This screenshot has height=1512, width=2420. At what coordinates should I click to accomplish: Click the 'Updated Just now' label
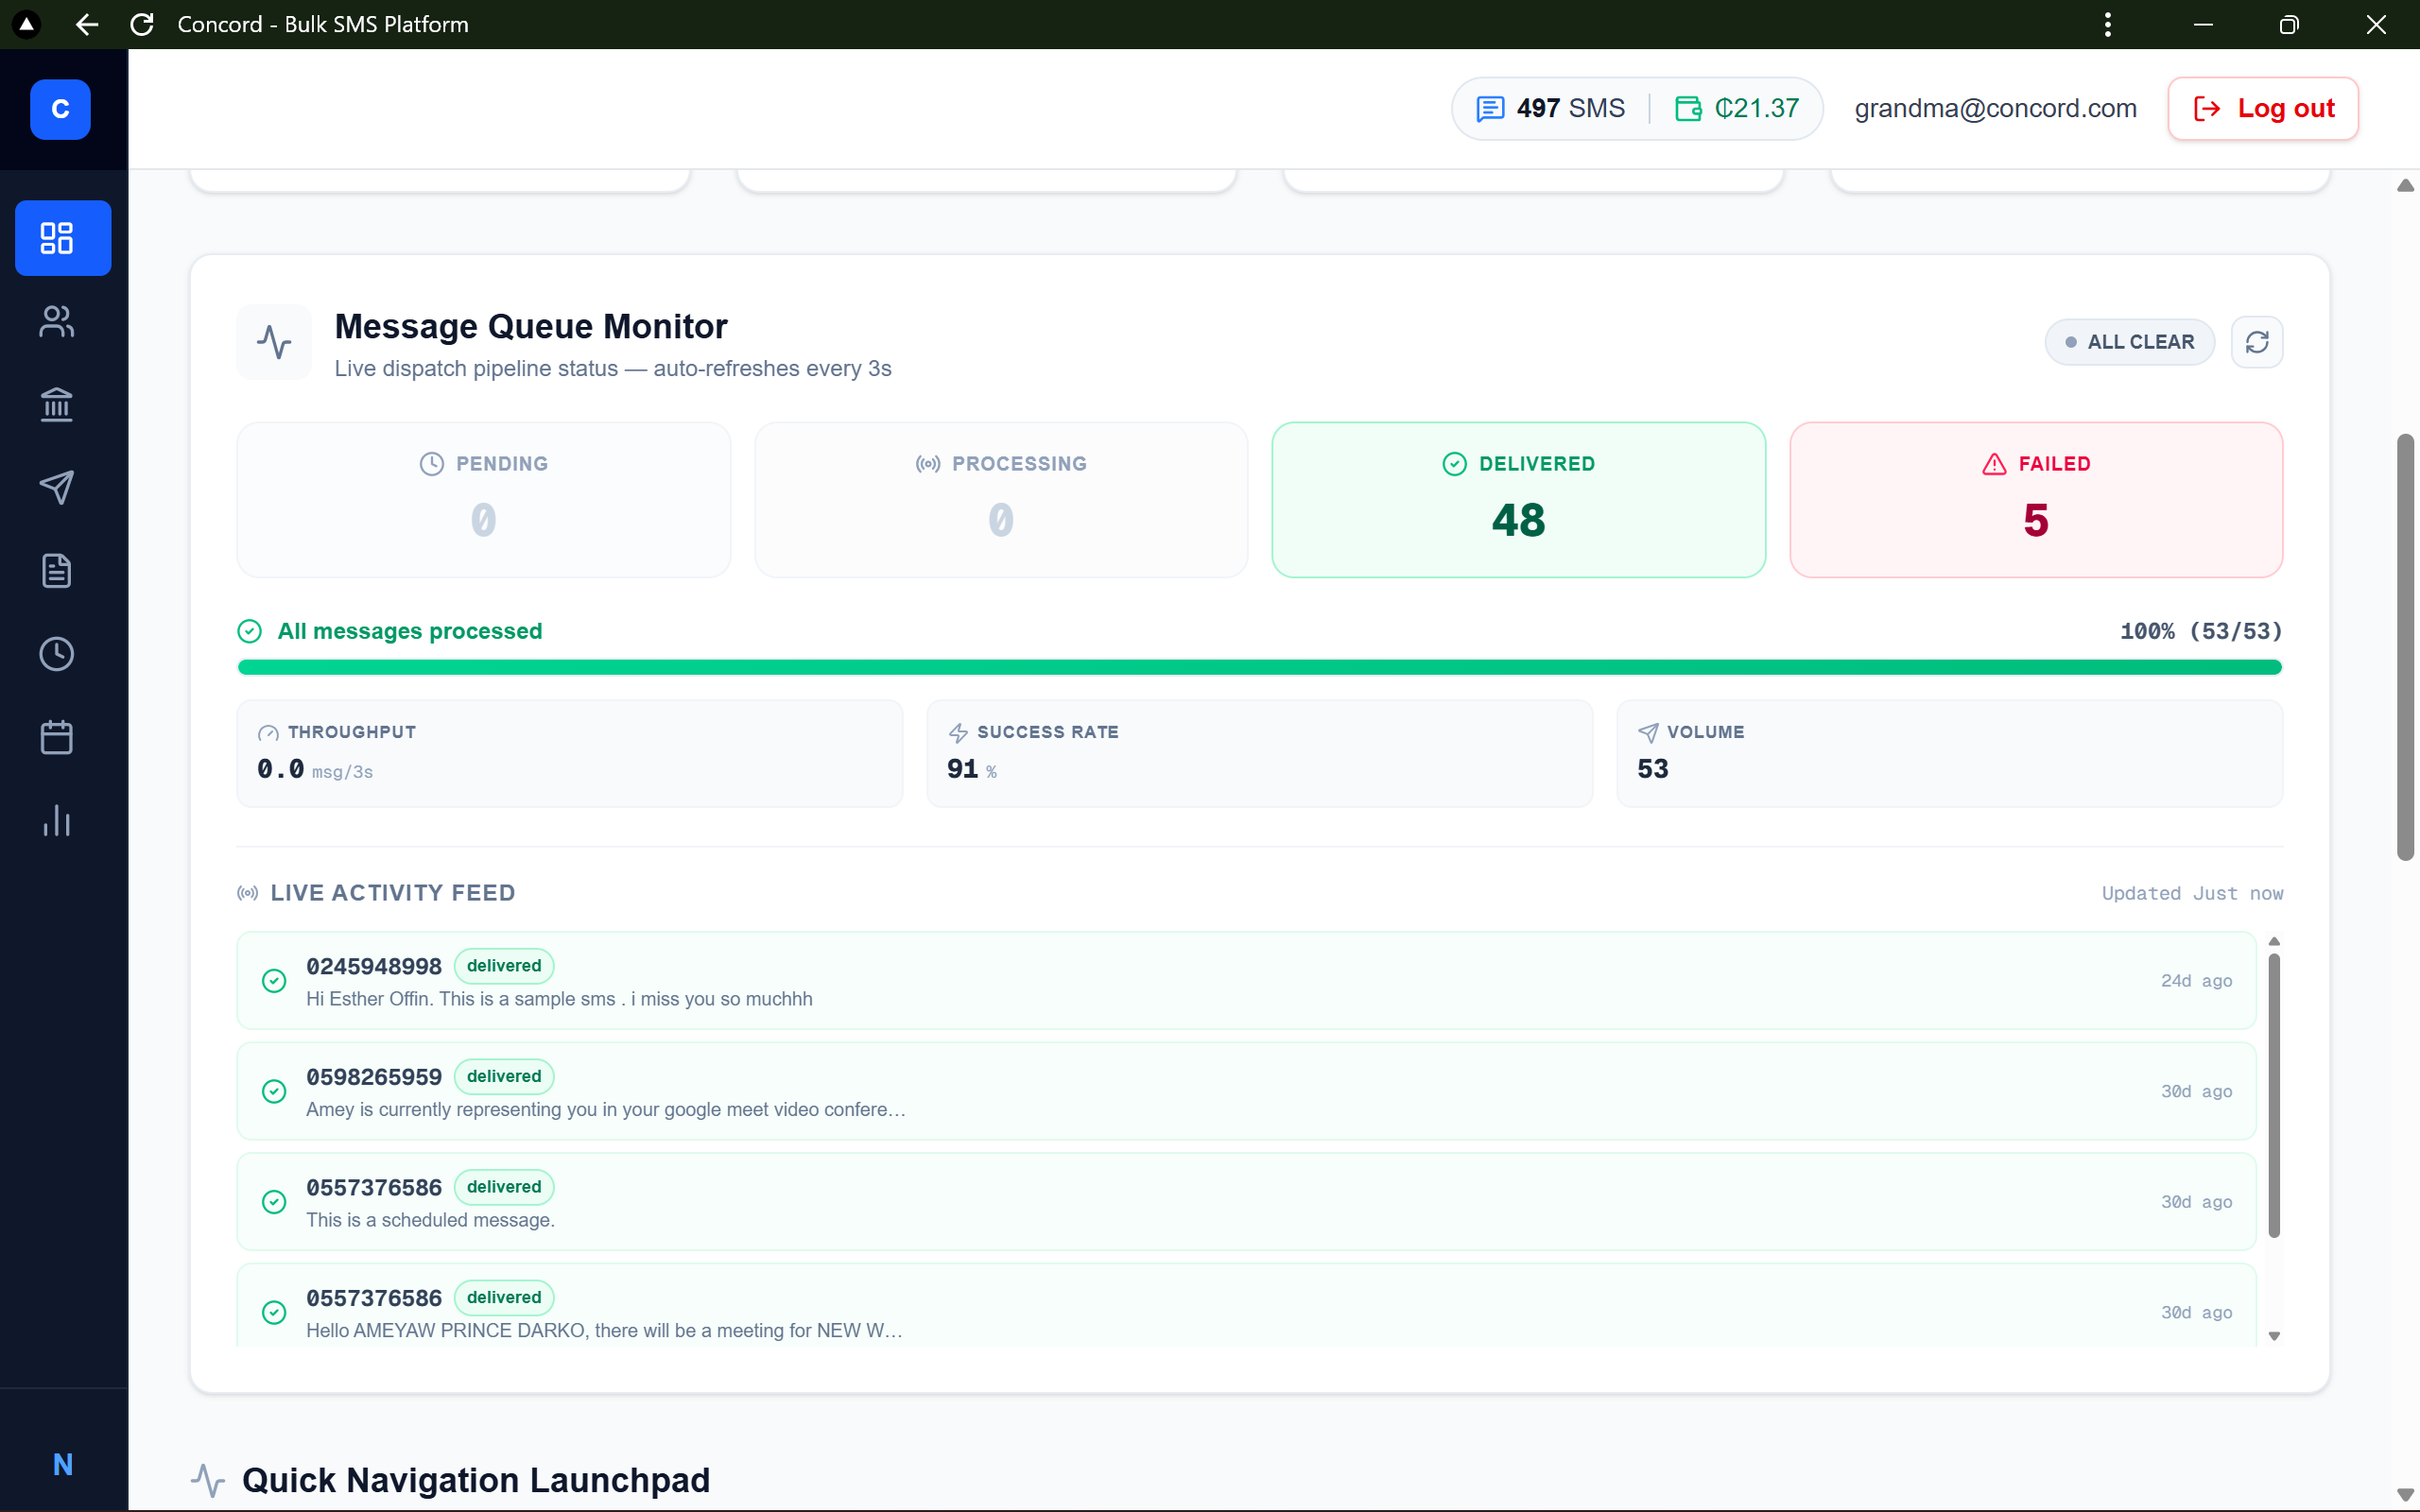(2192, 893)
